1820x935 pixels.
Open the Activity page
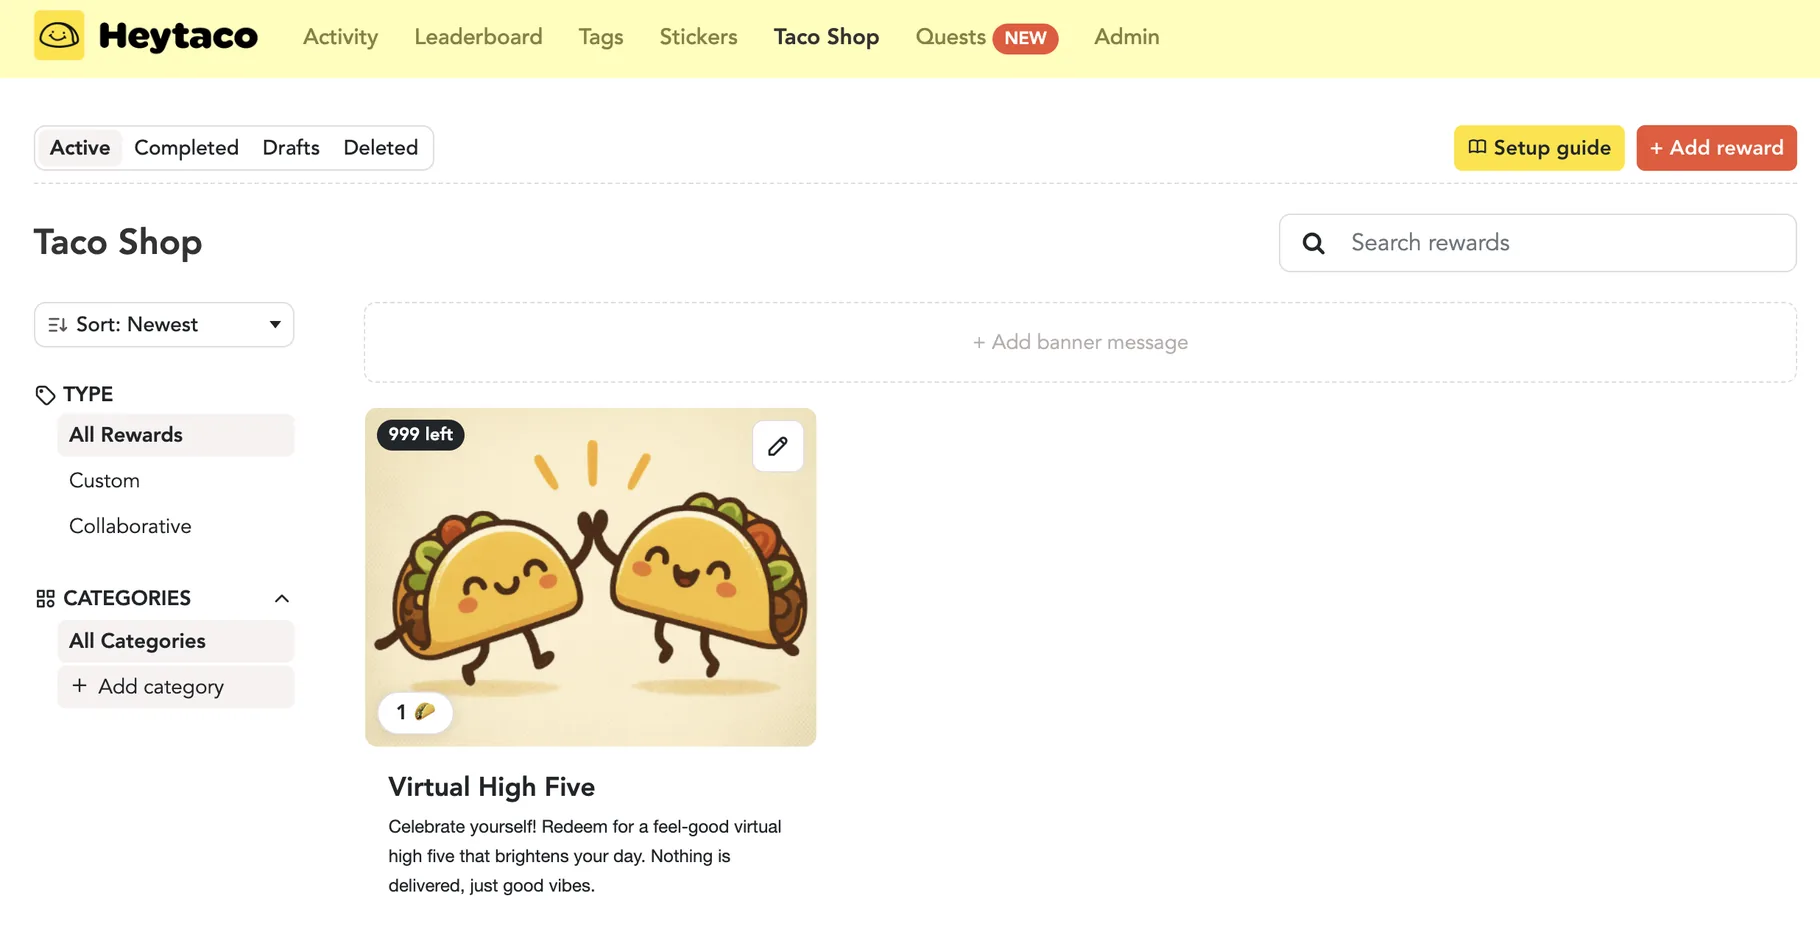tap(340, 37)
